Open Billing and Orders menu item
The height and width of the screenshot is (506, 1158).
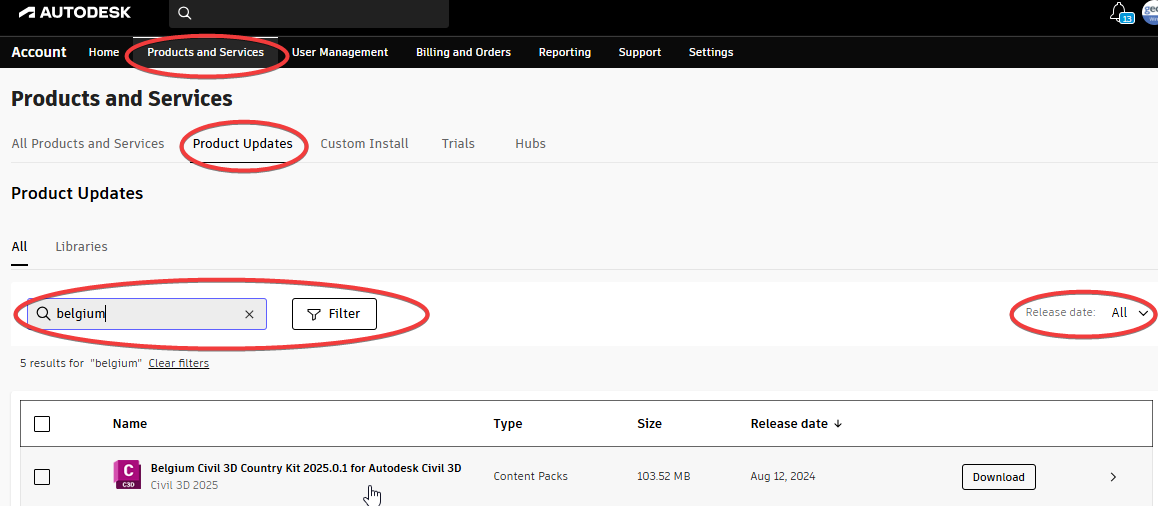pyautogui.click(x=464, y=52)
